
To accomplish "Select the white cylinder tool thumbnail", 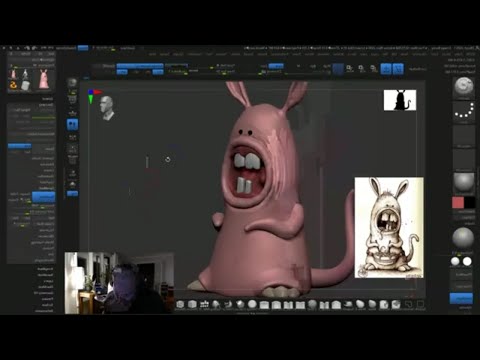I will [x=26, y=85].
